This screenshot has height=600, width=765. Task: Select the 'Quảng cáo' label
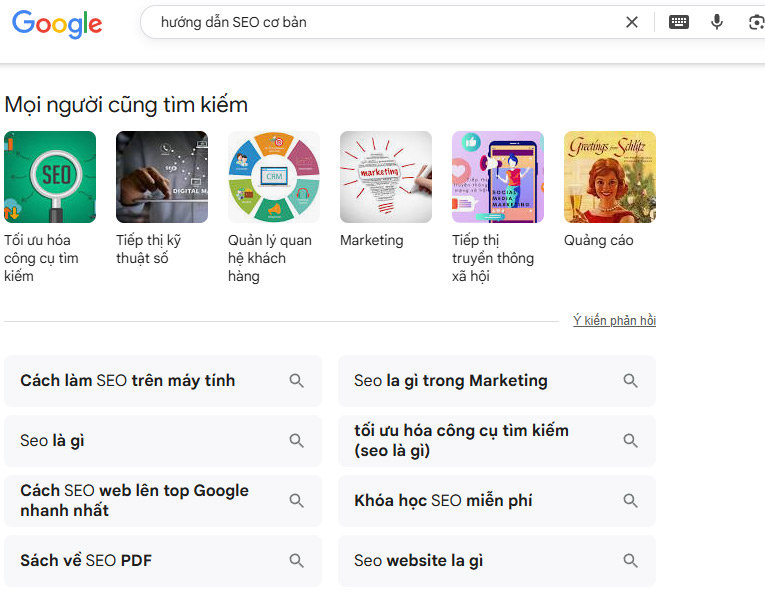[599, 240]
